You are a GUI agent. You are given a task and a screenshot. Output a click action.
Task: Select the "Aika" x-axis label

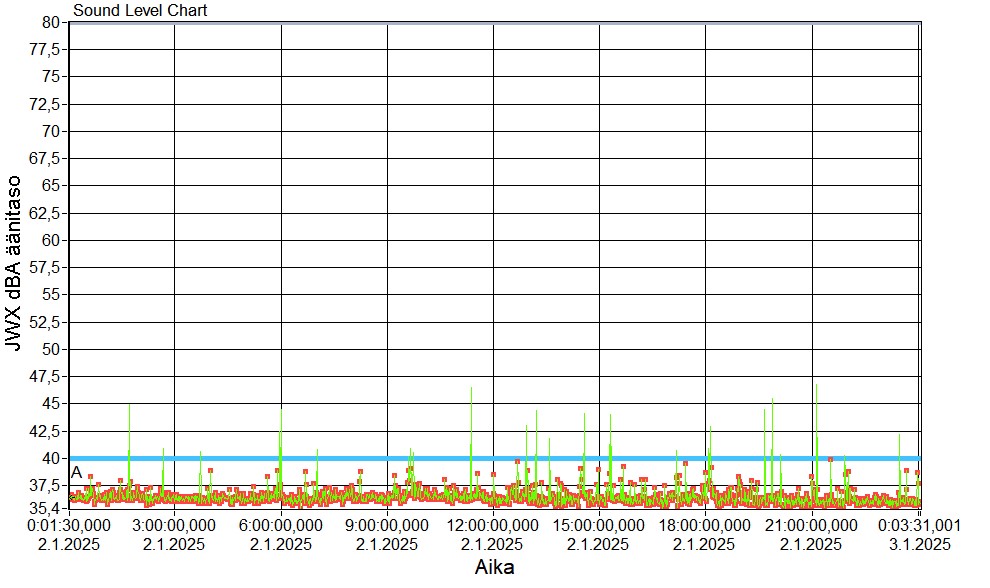494,567
